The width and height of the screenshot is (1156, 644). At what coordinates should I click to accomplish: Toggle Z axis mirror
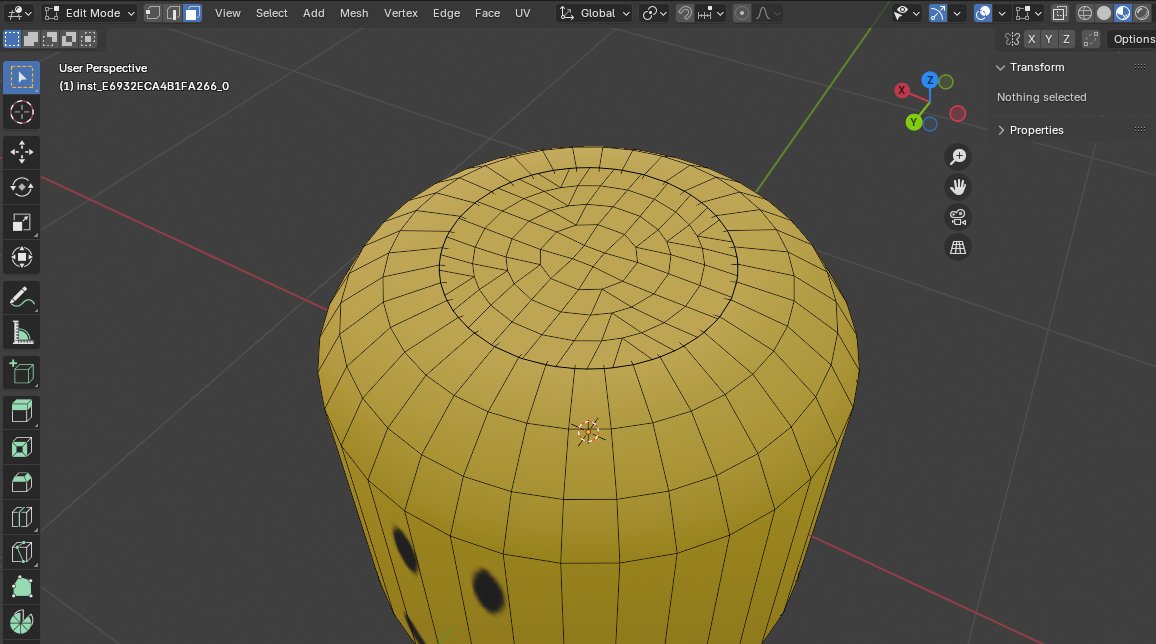click(1066, 39)
